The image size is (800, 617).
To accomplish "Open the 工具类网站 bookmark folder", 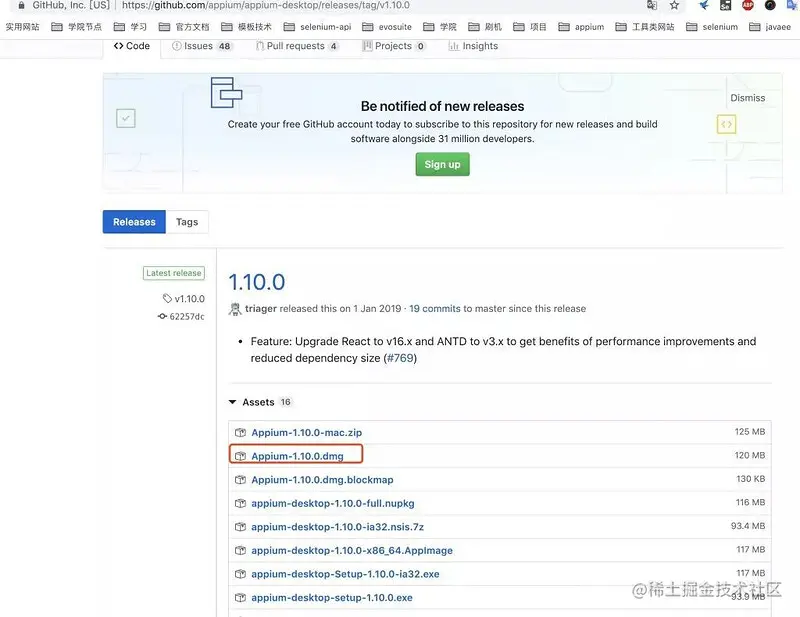I will point(645,27).
